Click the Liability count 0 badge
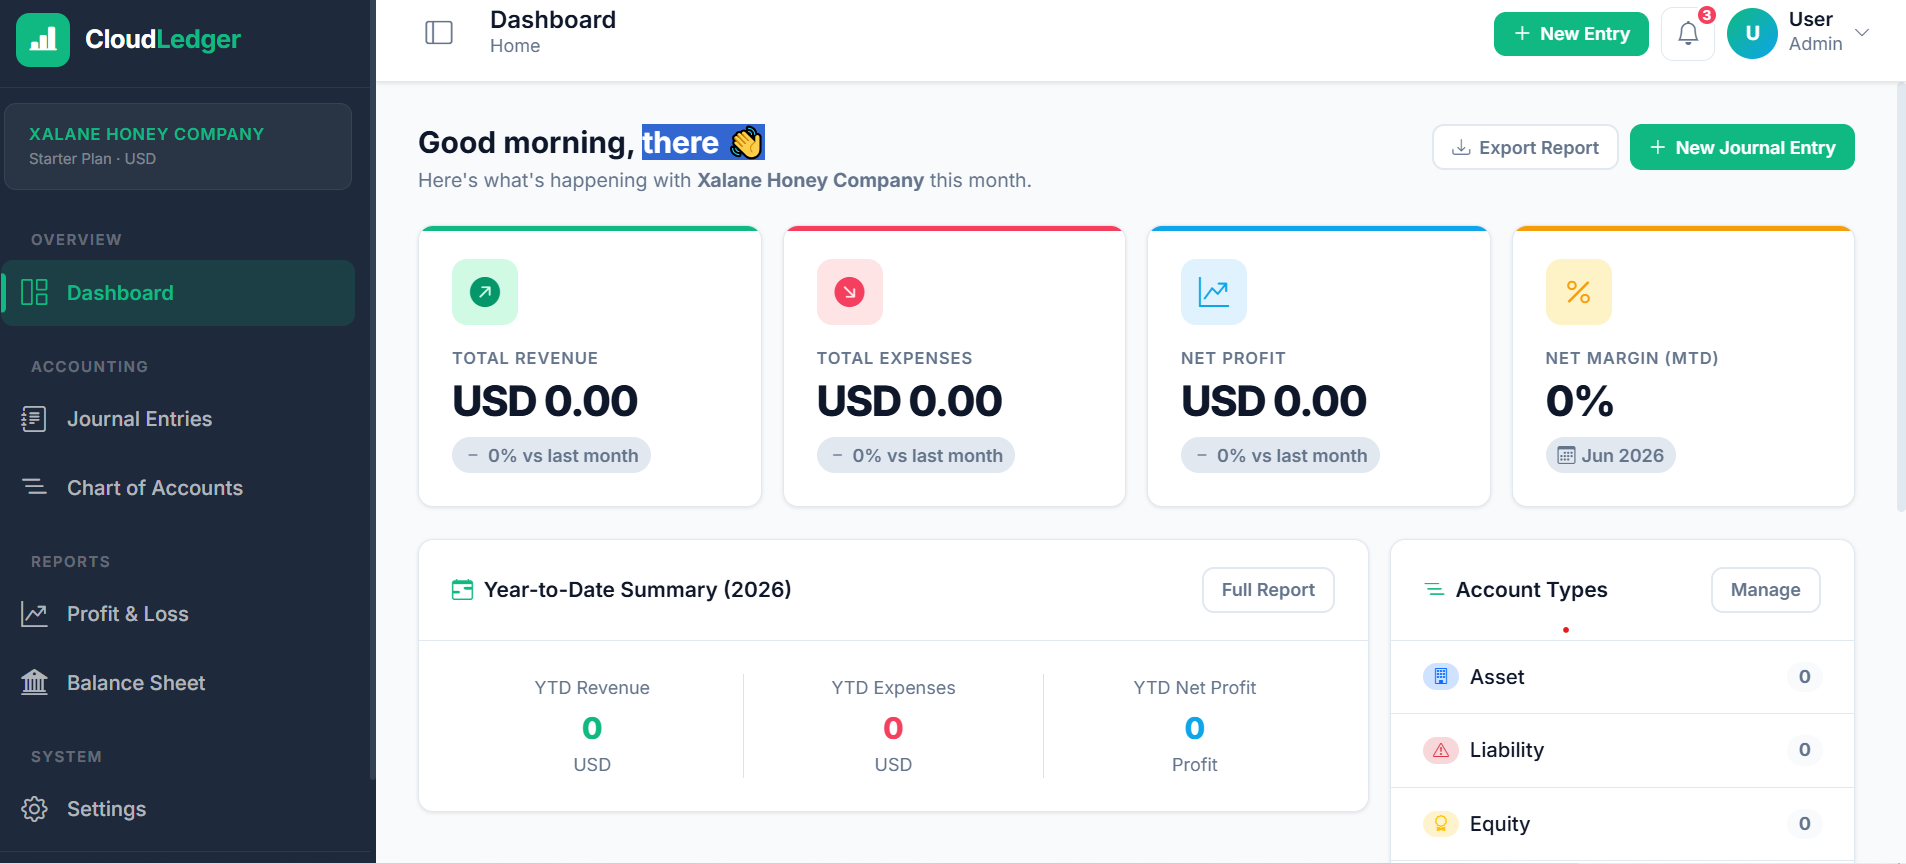Screen dimensions: 1906x864 point(1805,750)
